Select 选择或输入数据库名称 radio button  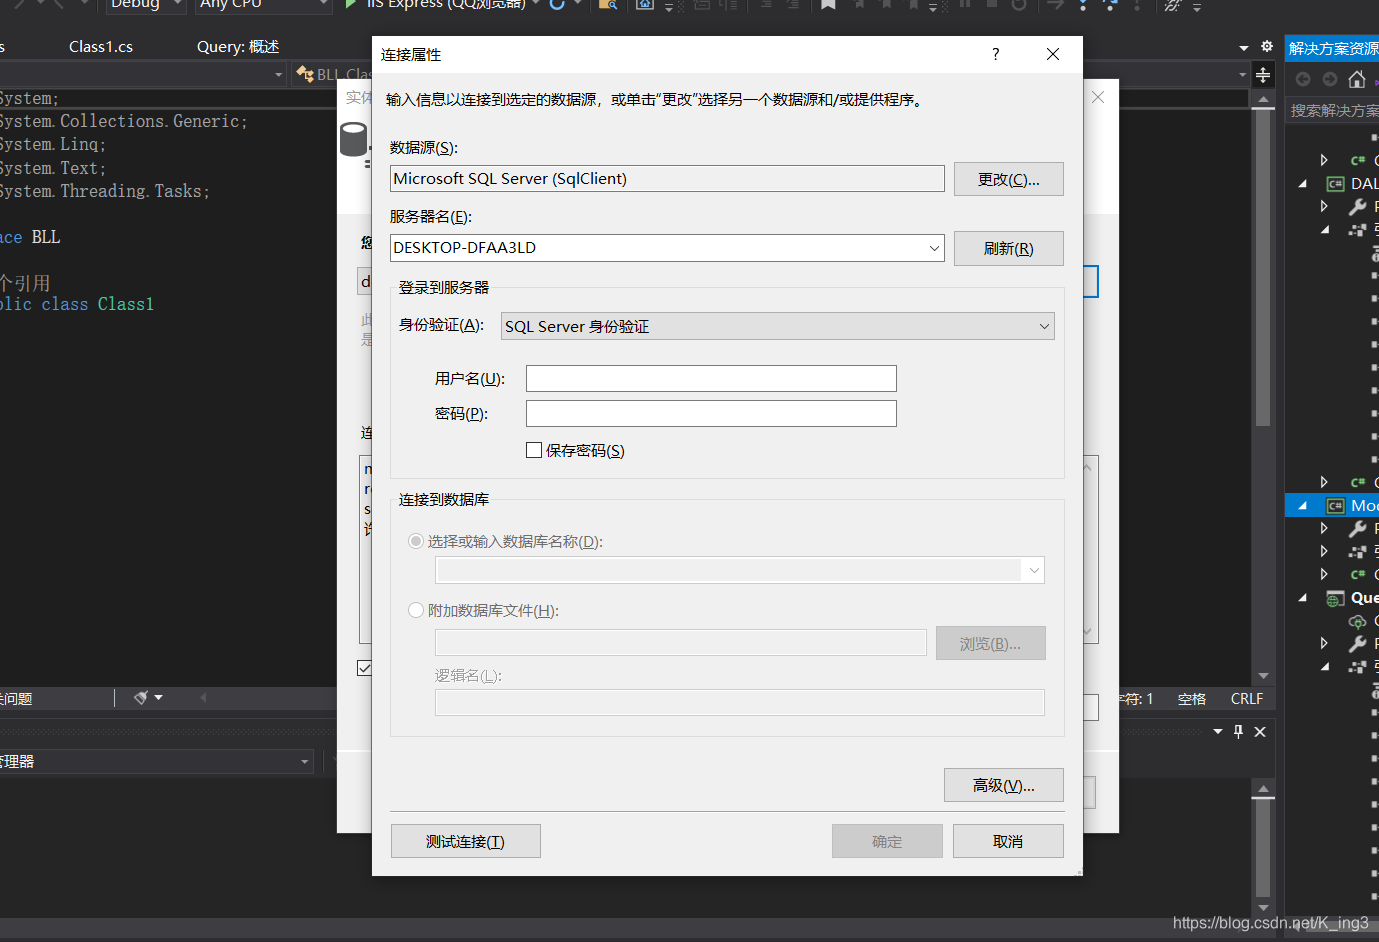[416, 541]
